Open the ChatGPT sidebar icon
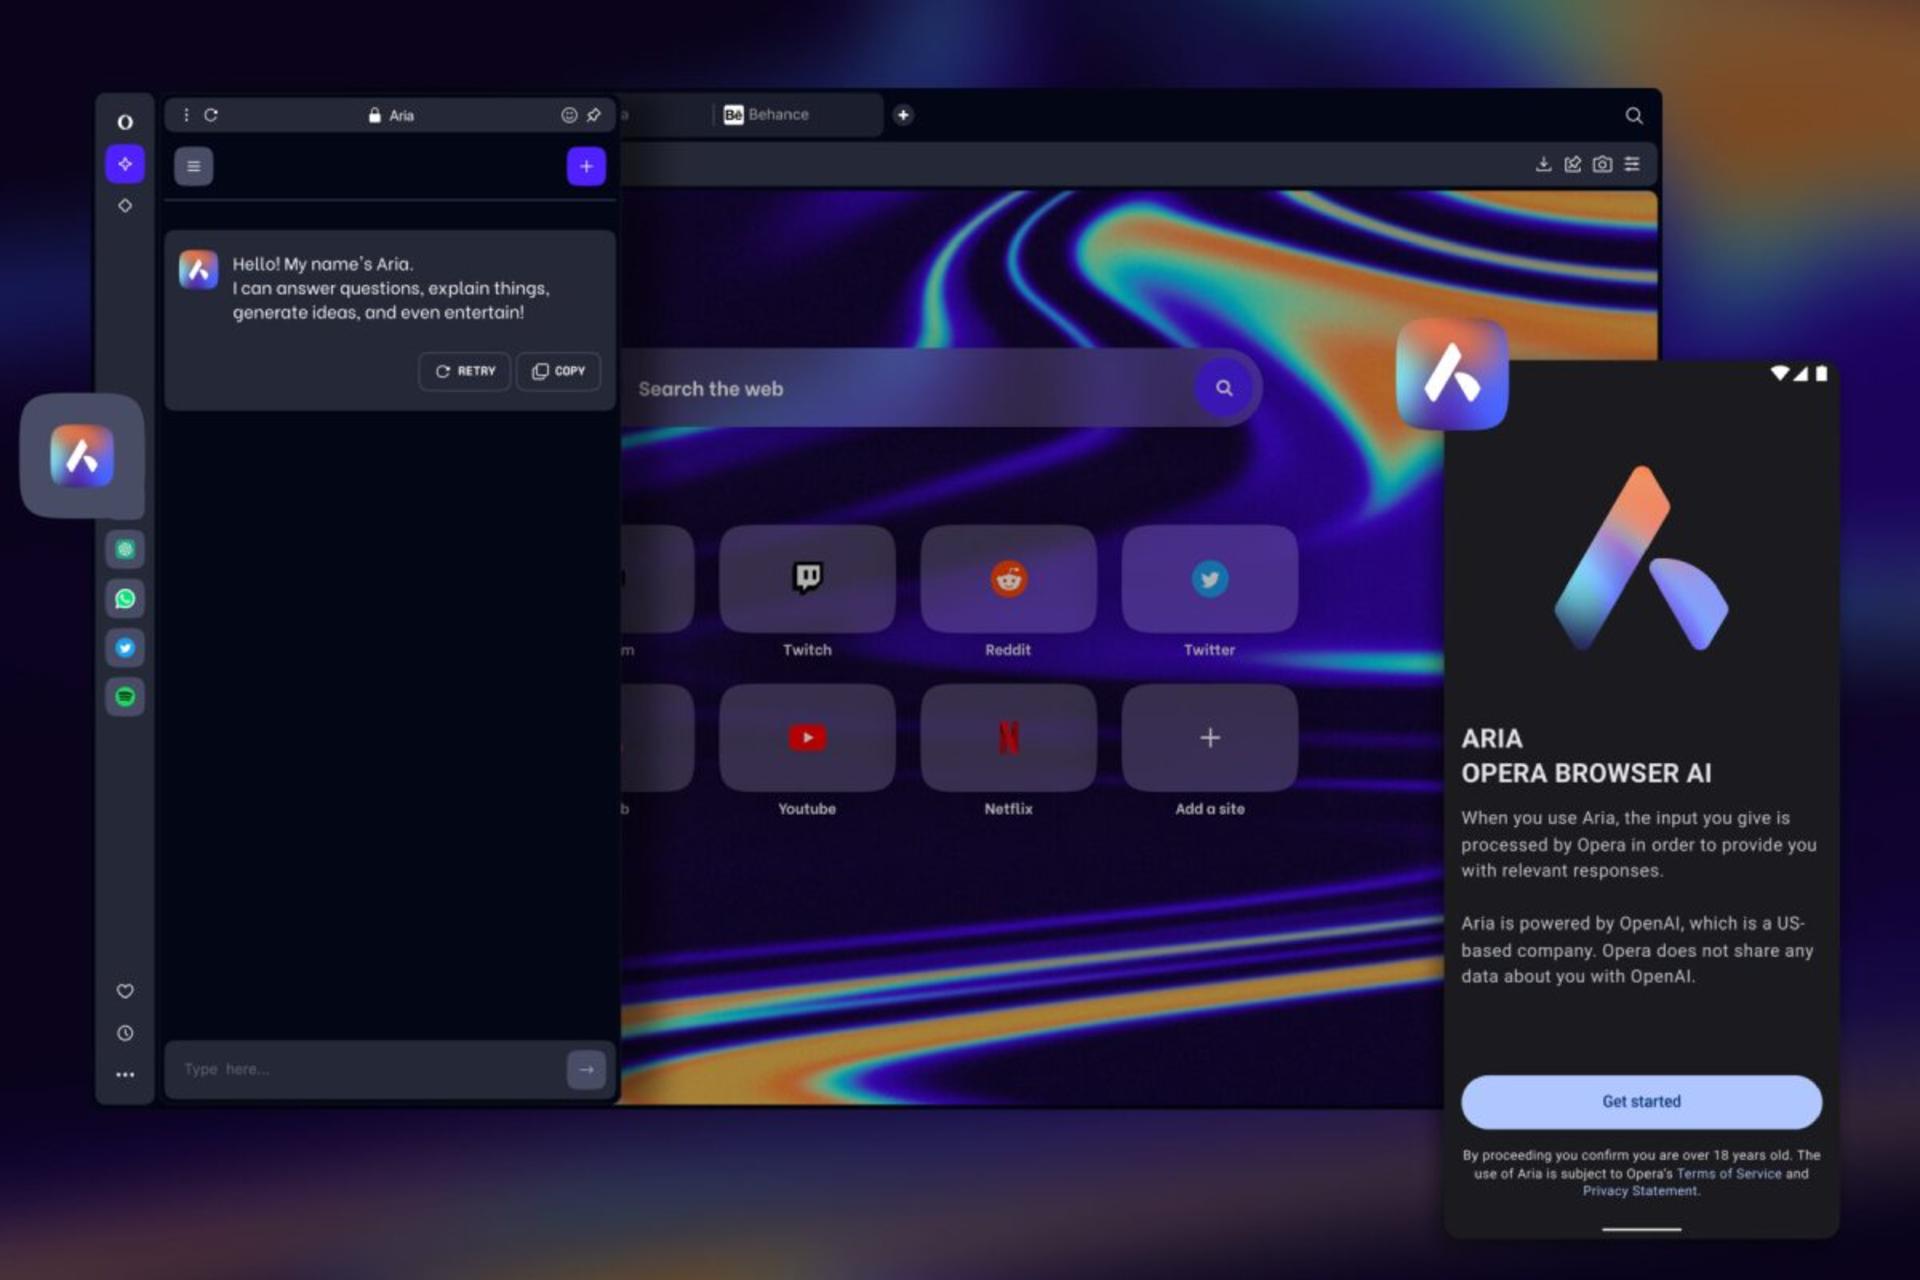Screen dimensions: 1920x1280 (125, 549)
